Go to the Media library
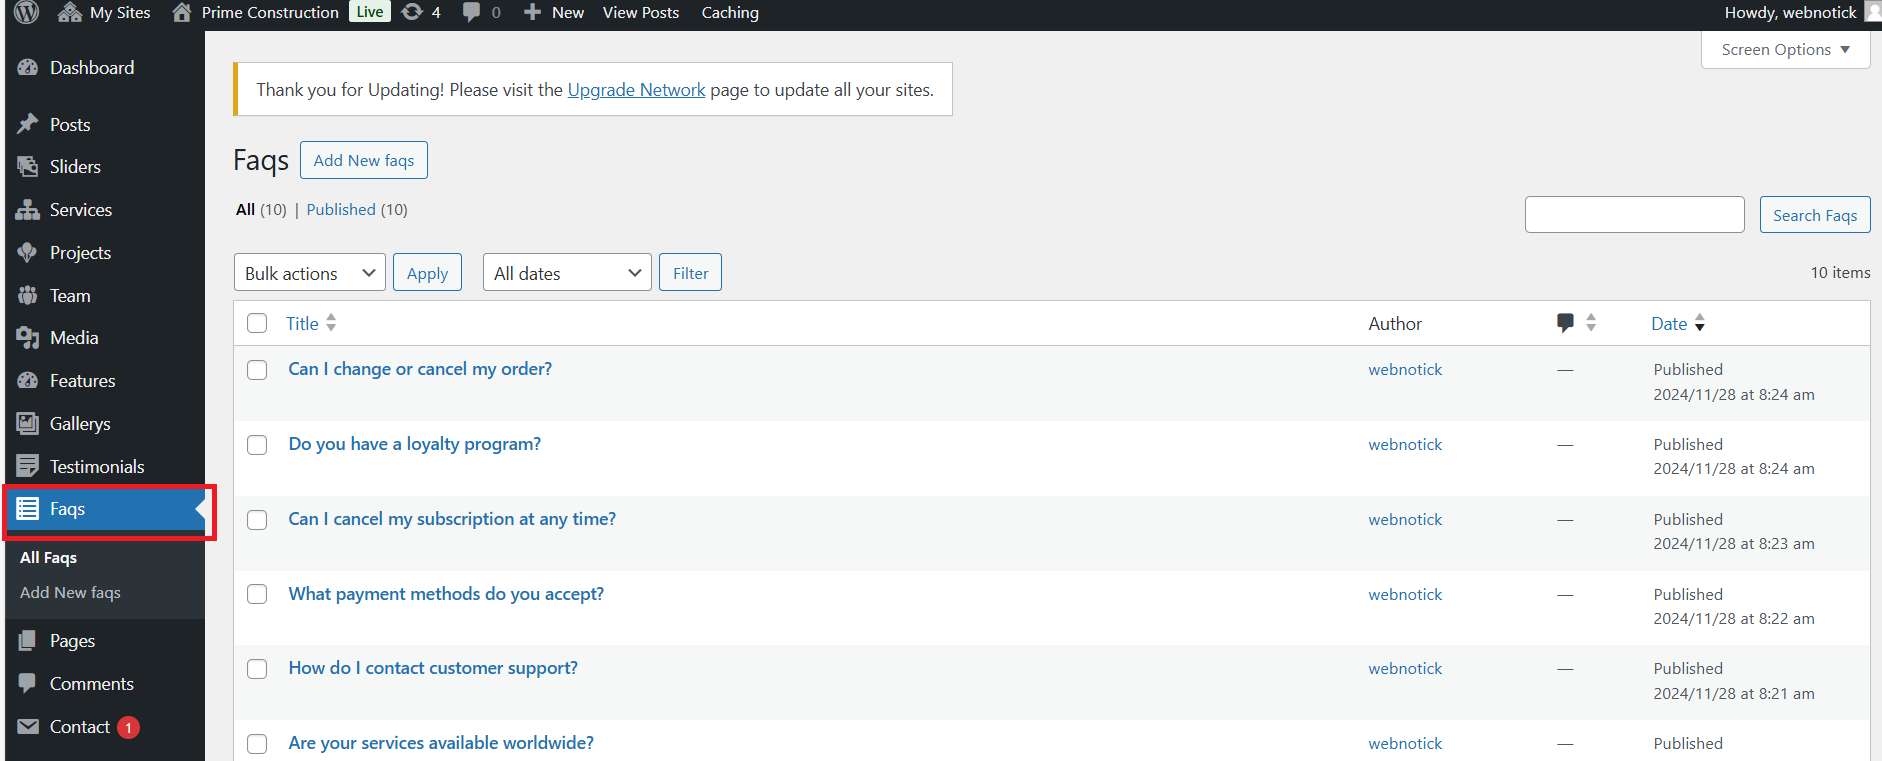The height and width of the screenshot is (761, 1882). click(74, 338)
